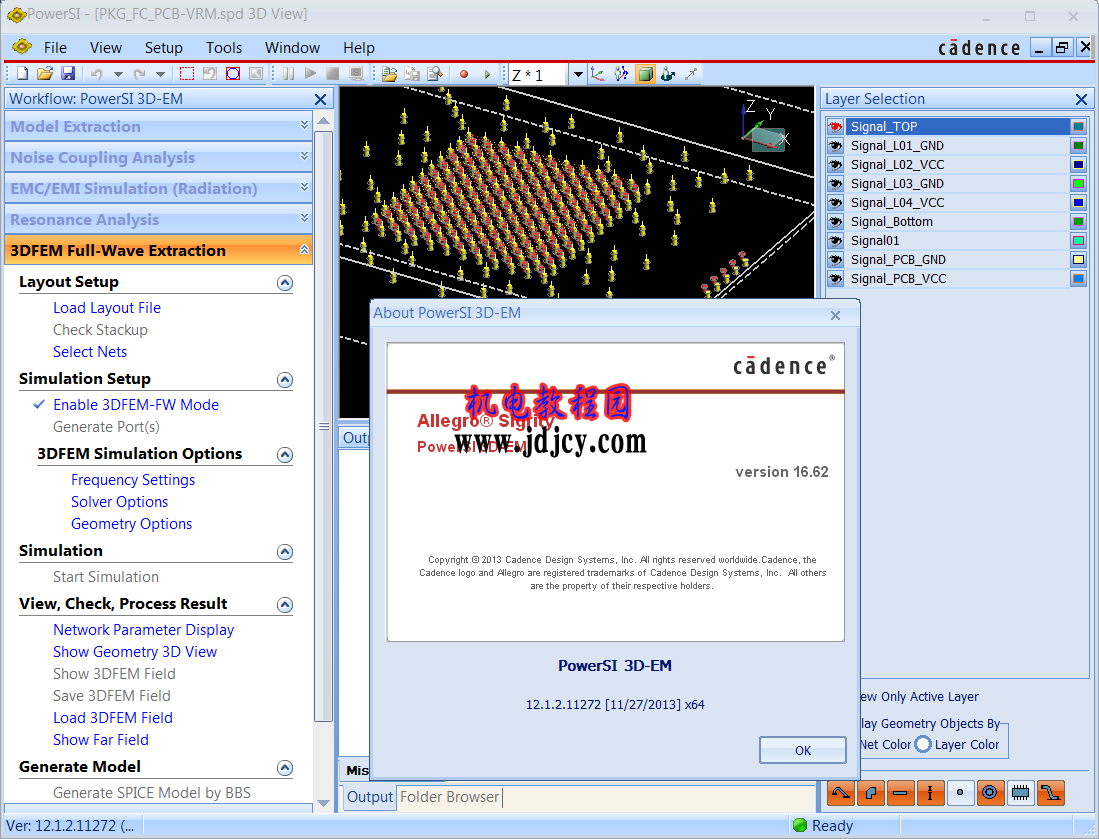Switch to the Folder Browser tab
Screen dimensions: 1099x839
(450, 797)
